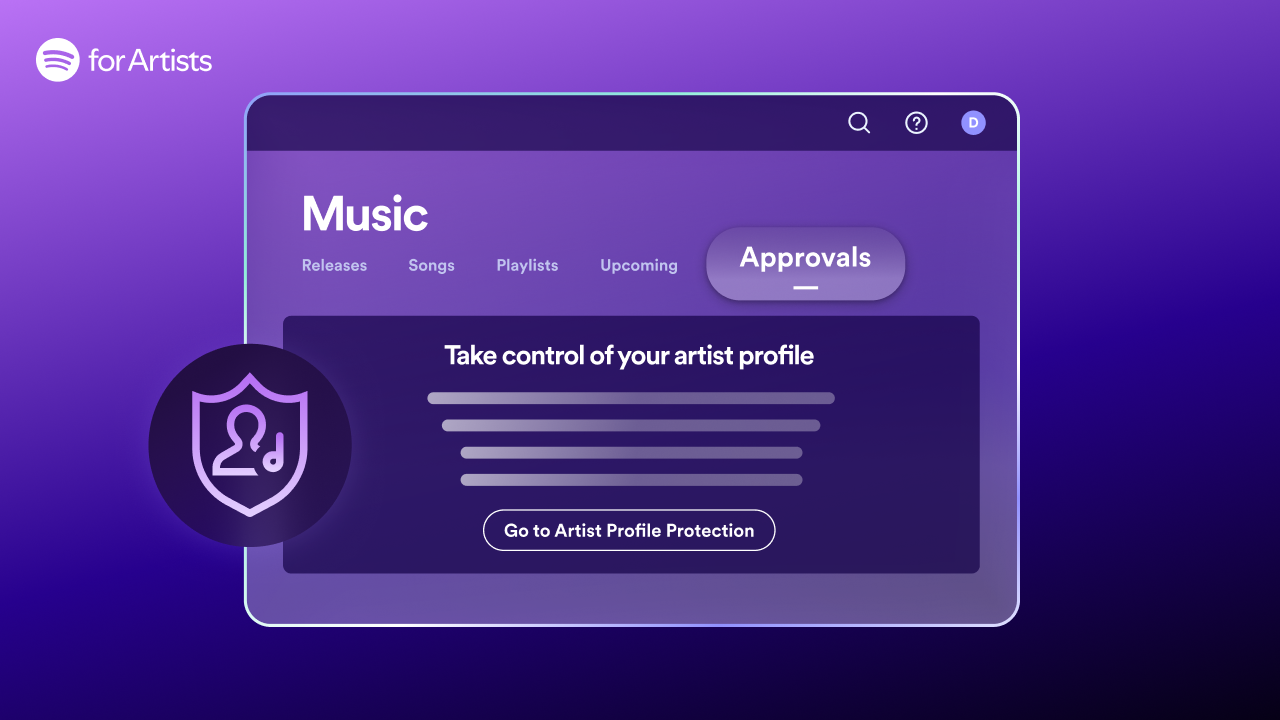The height and width of the screenshot is (720, 1280).
Task: Open the profile avatar marked D
Action: (973, 122)
